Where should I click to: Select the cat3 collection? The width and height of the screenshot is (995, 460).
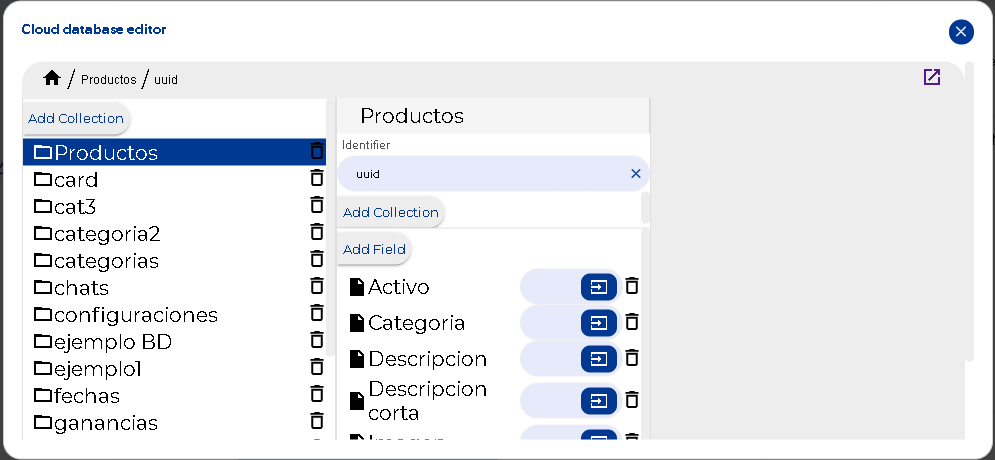[x=175, y=207]
